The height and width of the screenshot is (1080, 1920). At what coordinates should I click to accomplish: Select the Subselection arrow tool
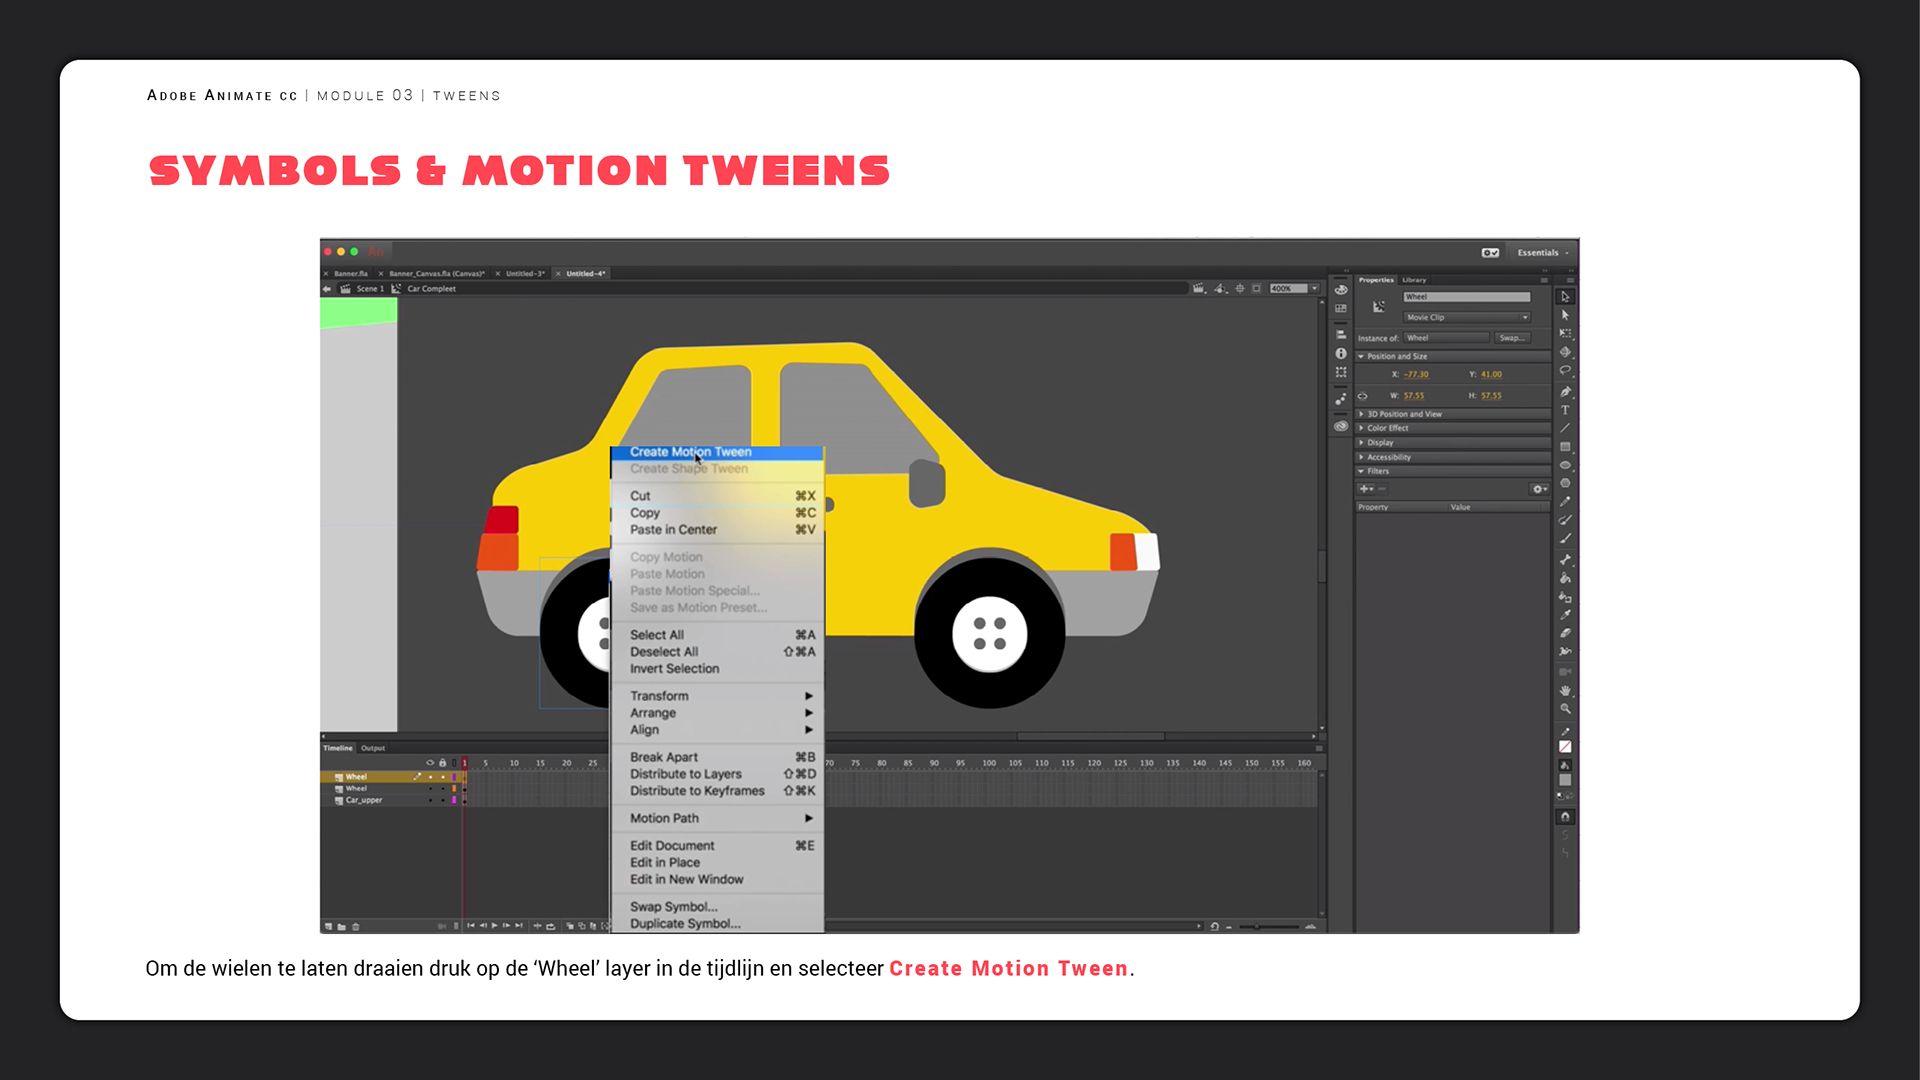(1565, 315)
